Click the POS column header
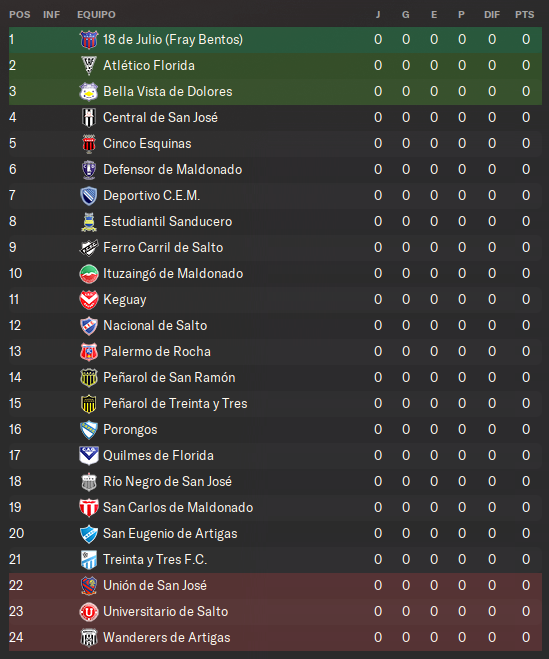This screenshot has width=549, height=659. click(20, 15)
